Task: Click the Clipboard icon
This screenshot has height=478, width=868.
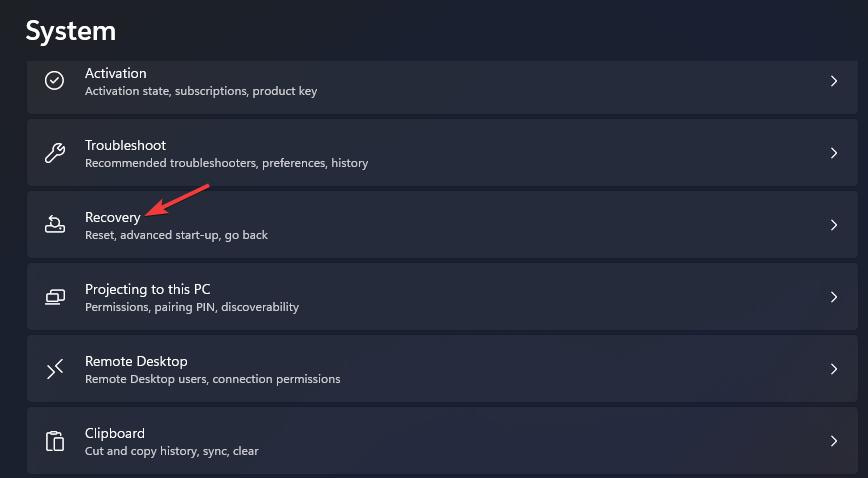Action: point(55,441)
